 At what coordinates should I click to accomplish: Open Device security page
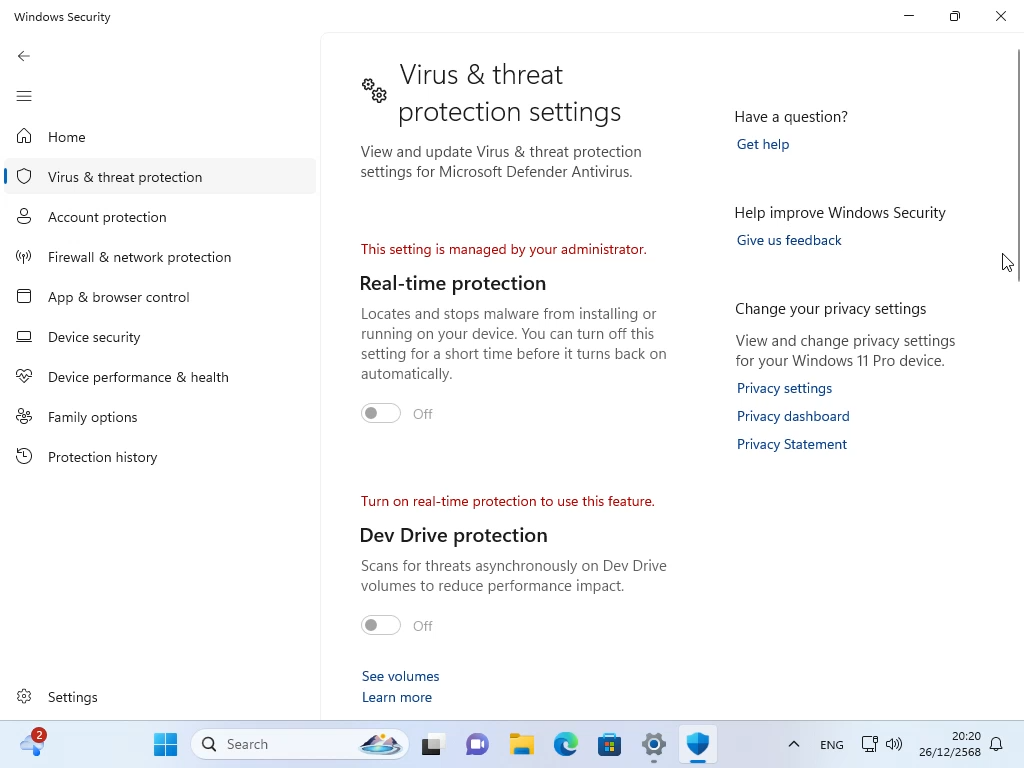pos(94,337)
